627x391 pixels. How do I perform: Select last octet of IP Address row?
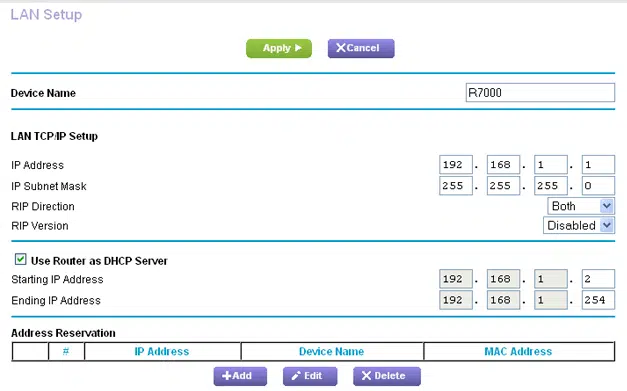pos(598,165)
